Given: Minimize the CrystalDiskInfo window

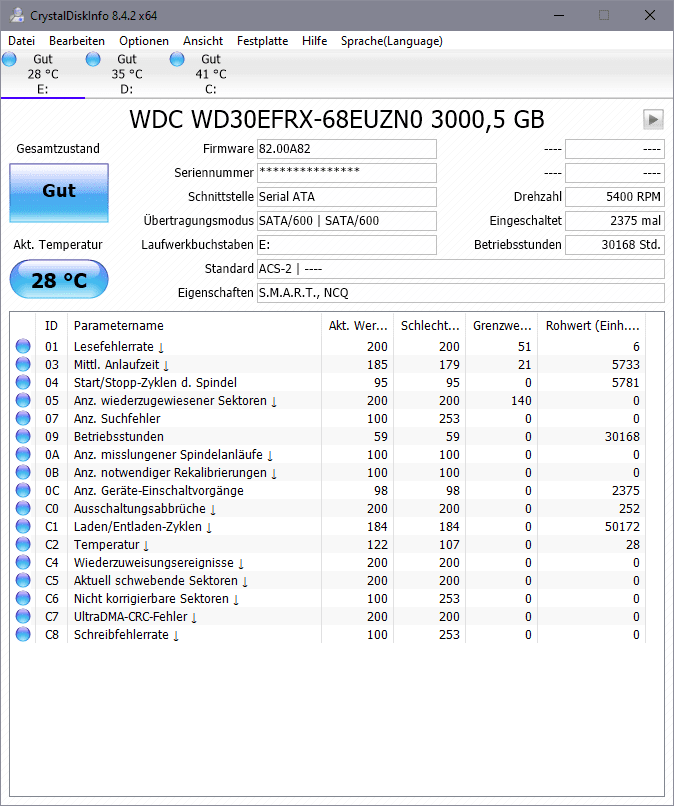Looking at the screenshot, I should click(559, 15).
